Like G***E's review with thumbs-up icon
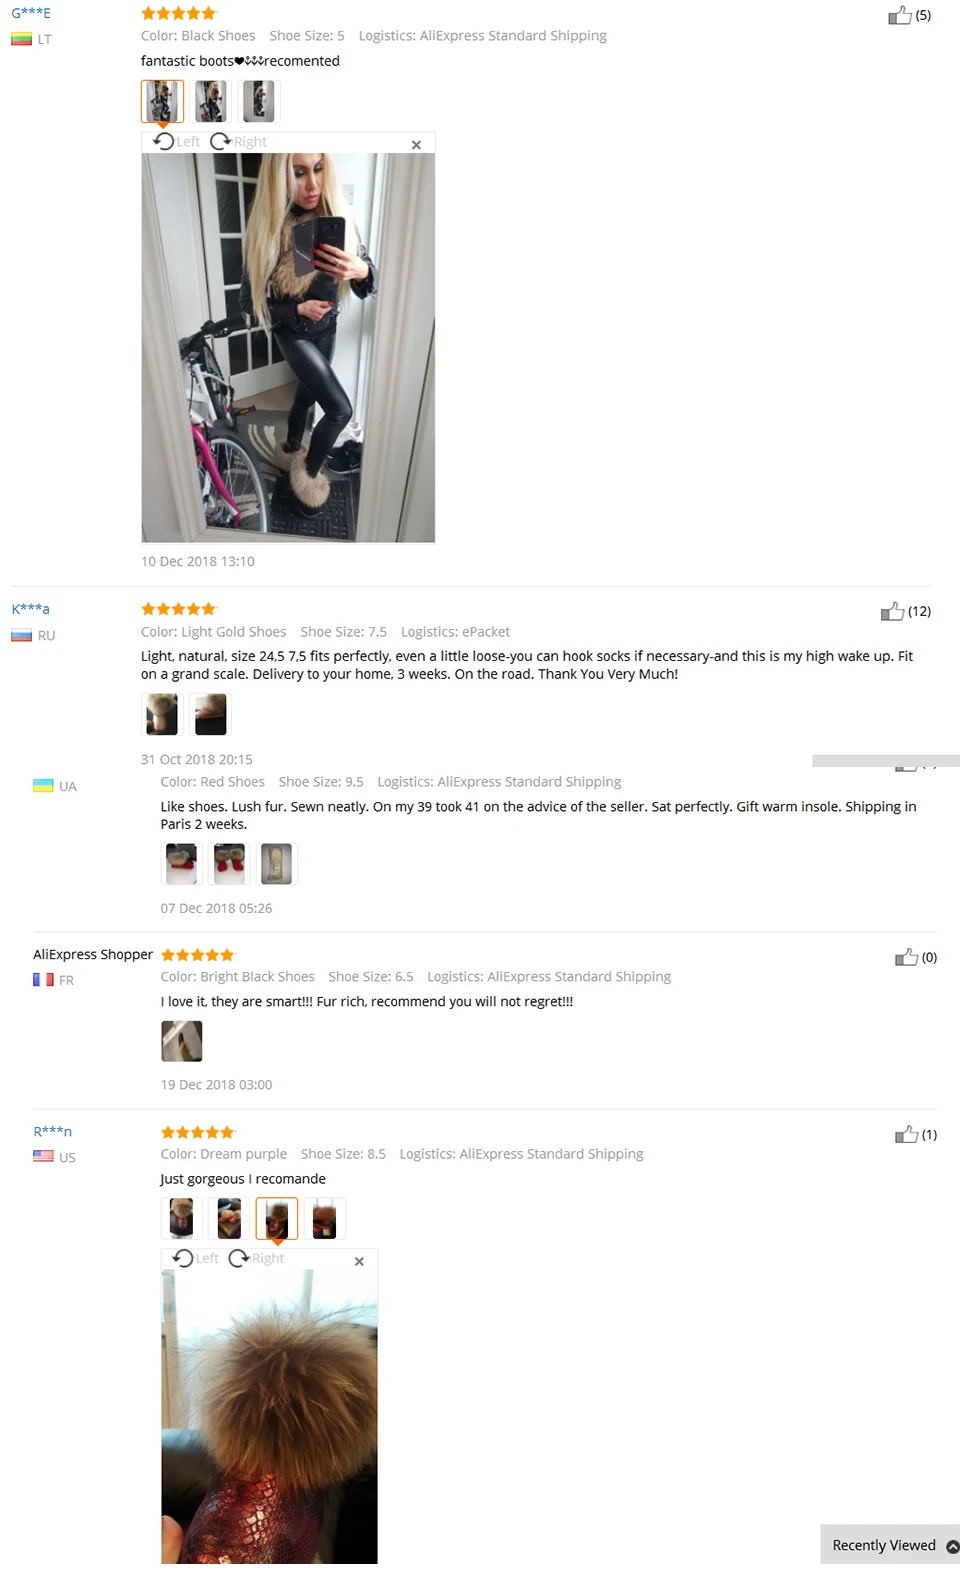960x1586 pixels. point(900,15)
